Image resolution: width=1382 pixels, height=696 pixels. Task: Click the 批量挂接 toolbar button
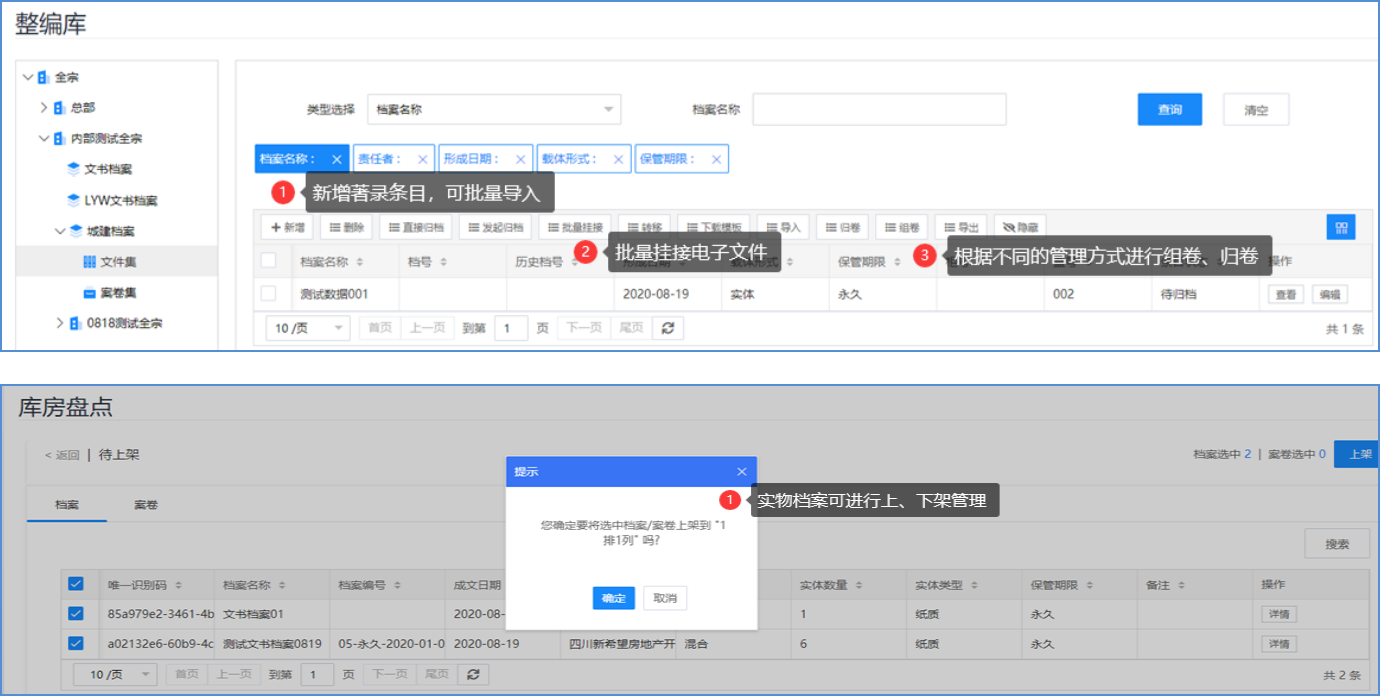point(574,227)
